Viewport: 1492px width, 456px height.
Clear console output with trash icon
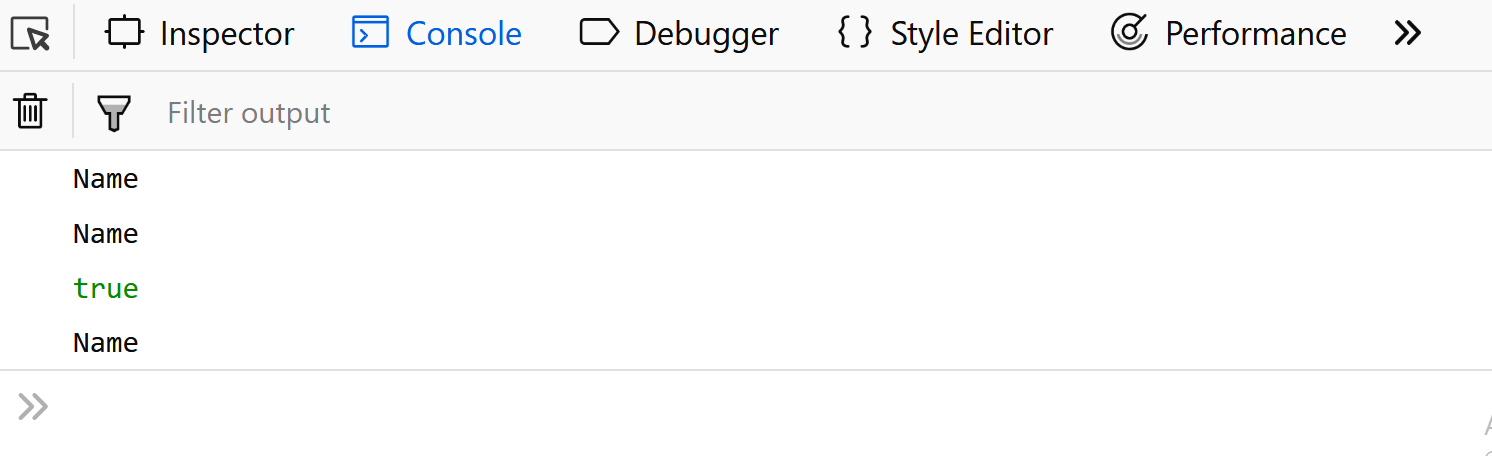coord(31,111)
